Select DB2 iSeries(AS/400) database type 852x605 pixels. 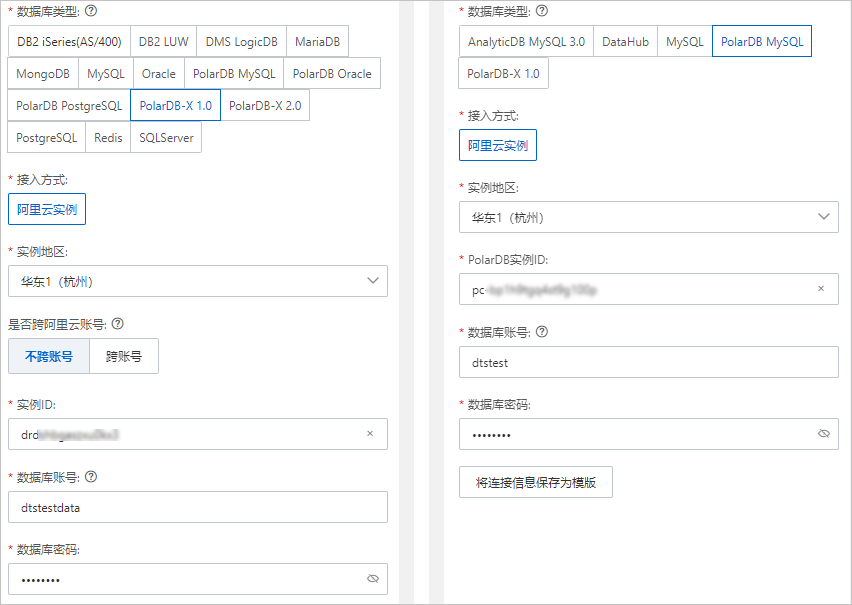pos(69,41)
